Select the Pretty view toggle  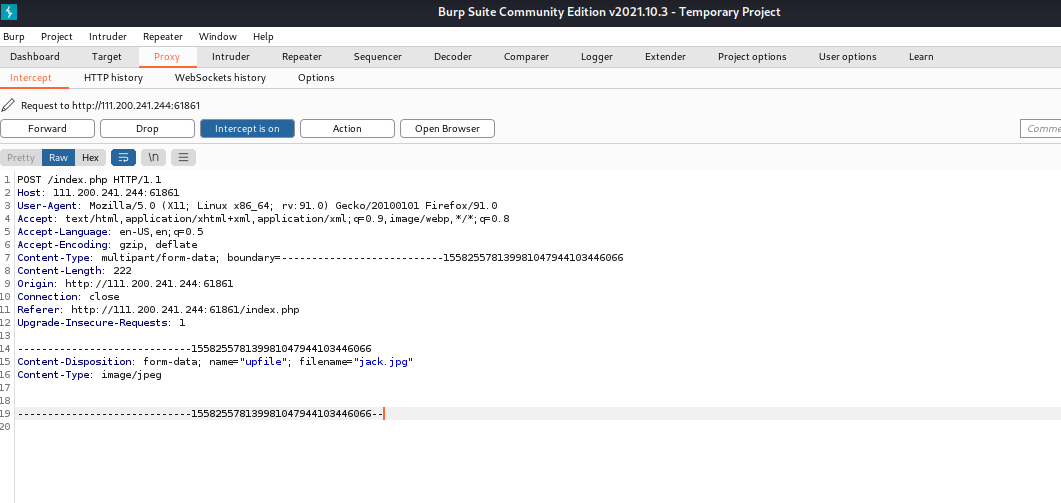click(21, 158)
